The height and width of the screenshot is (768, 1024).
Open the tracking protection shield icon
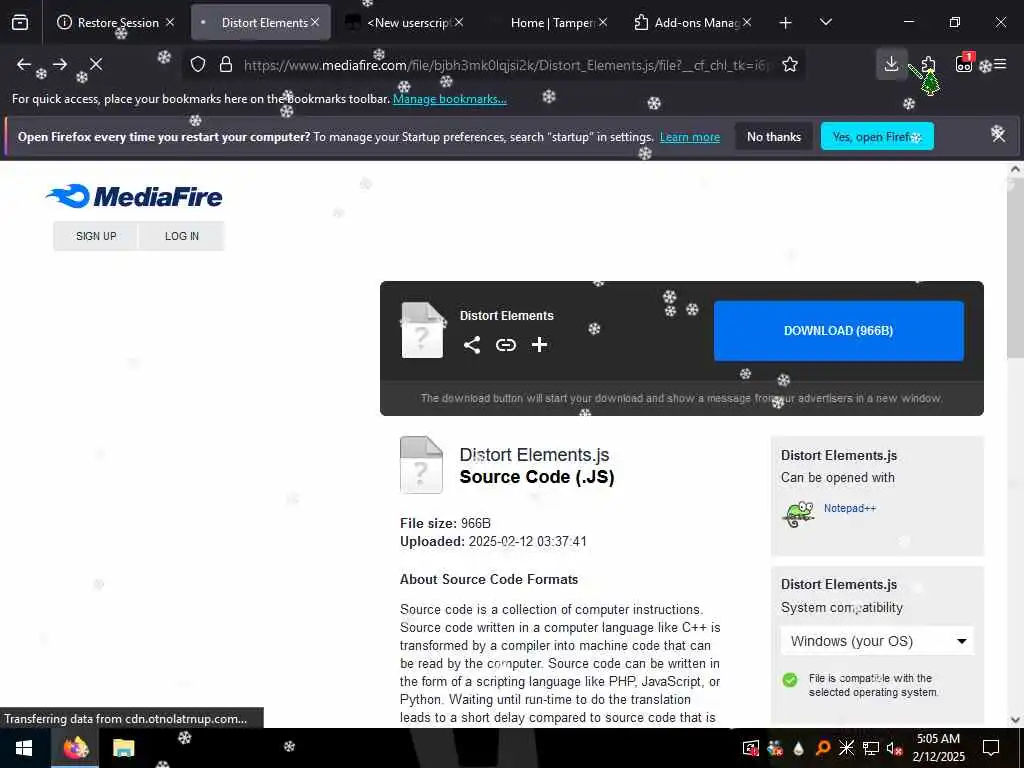[x=198, y=64]
